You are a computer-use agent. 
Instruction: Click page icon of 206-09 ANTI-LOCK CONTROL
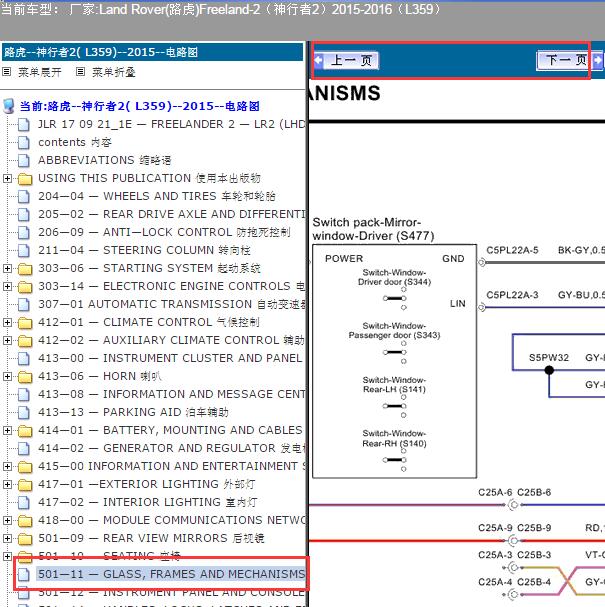pyautogui.click(x=24, y=232)
